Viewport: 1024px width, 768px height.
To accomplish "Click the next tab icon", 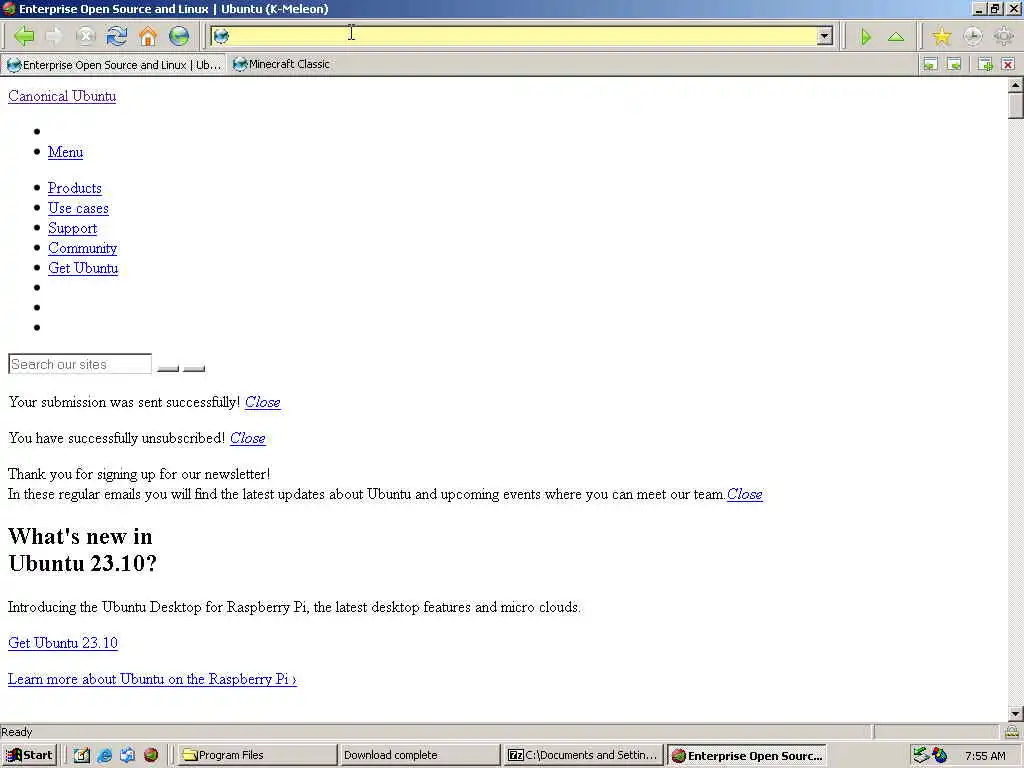I will pyautogui.click(x=954, y=64).
